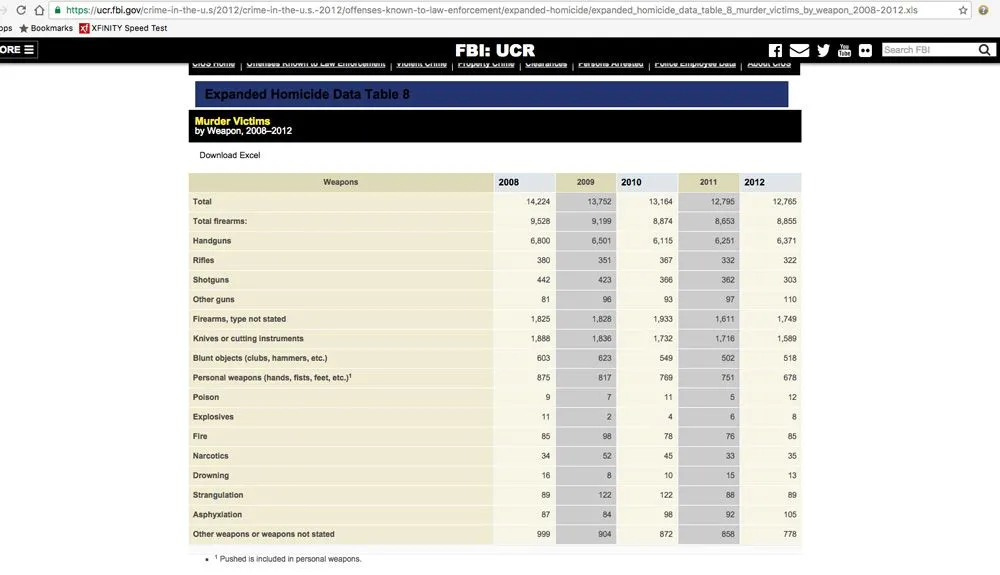Select the URL in the address bar
The image size is (1000, 575).
(500, 10)
